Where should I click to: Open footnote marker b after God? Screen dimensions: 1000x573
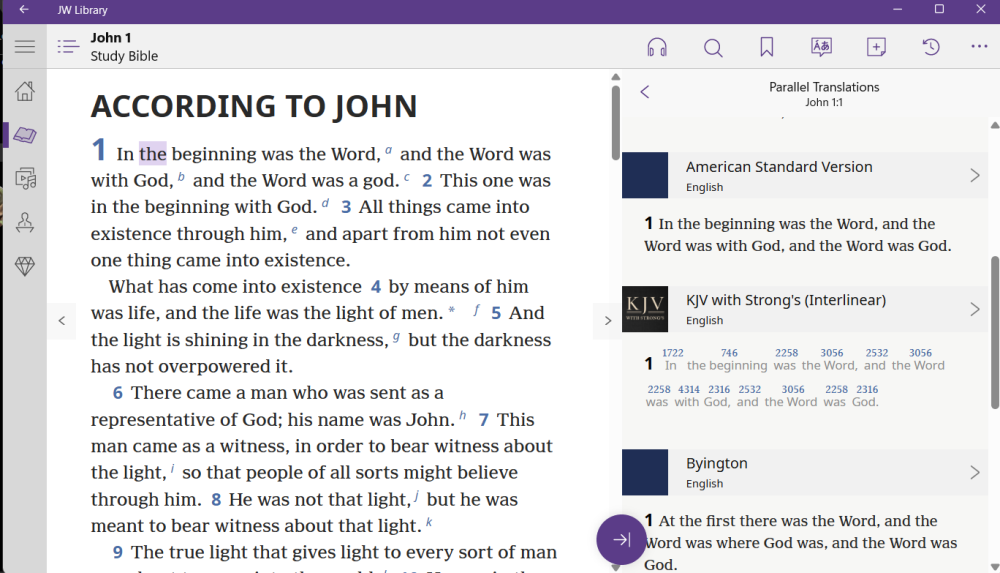tap(181, 177)
